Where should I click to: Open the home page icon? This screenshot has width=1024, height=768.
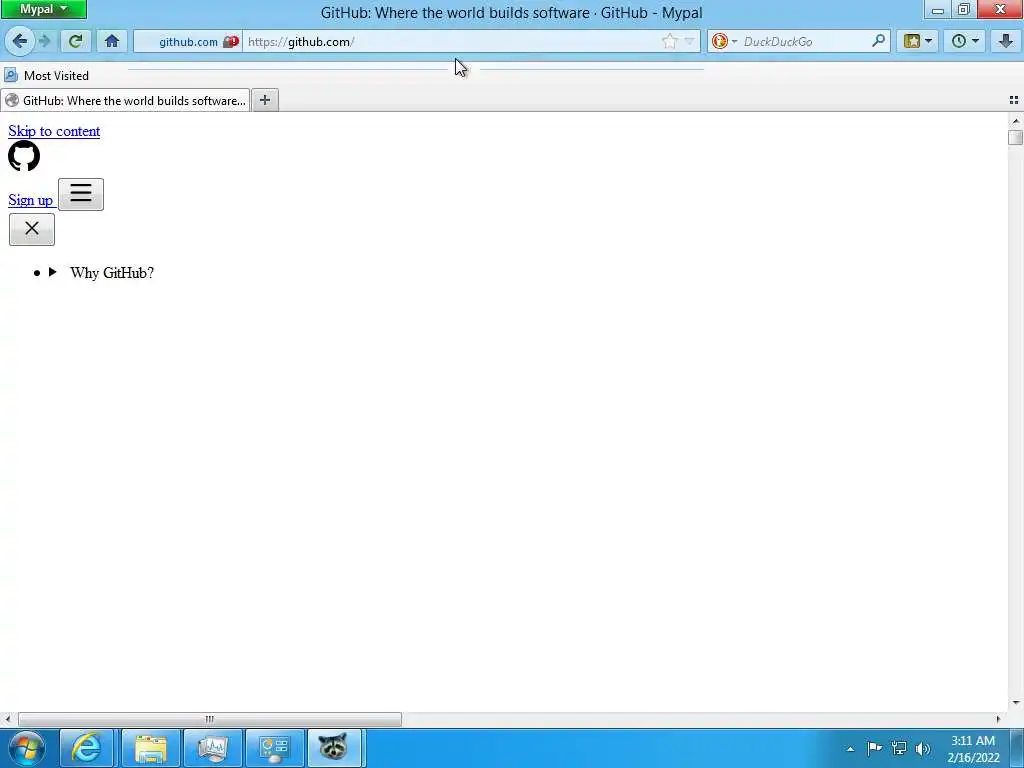[112, 42]
